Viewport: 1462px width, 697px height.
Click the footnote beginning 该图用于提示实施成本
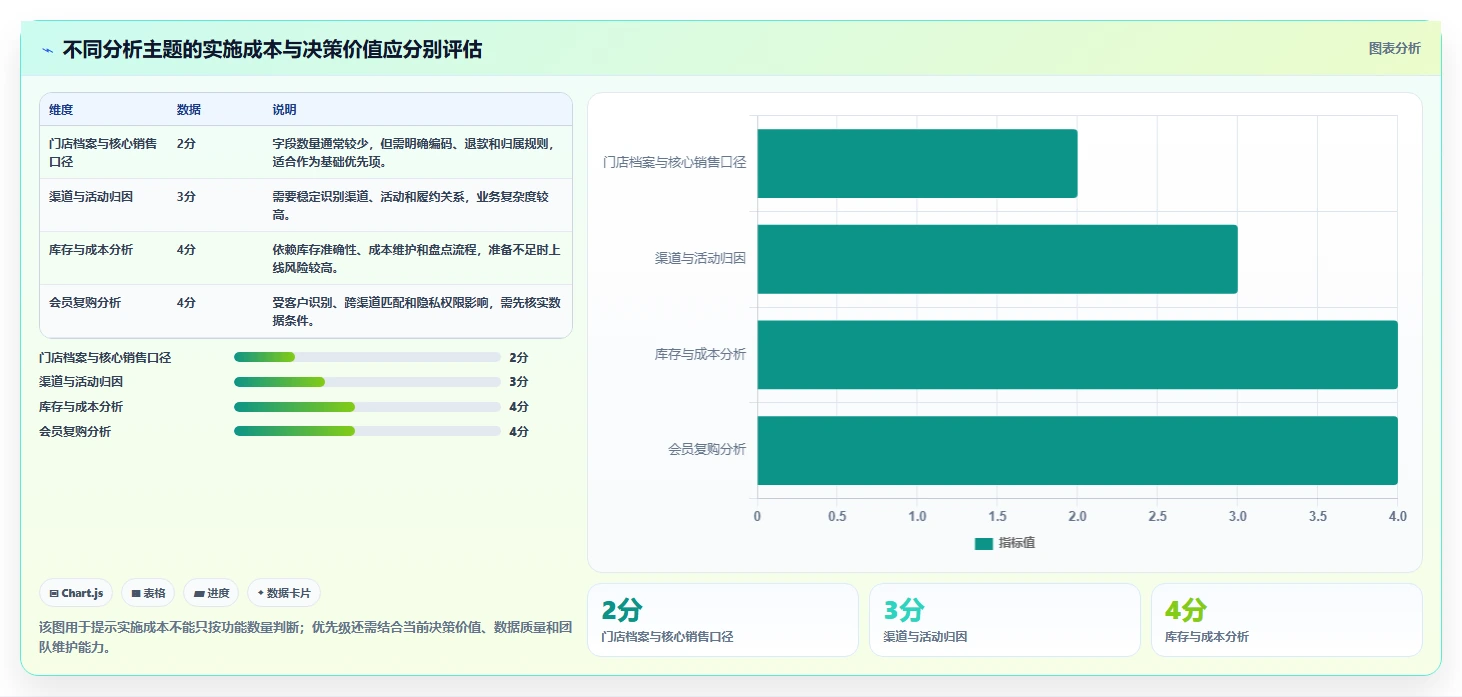coord(305,637)
